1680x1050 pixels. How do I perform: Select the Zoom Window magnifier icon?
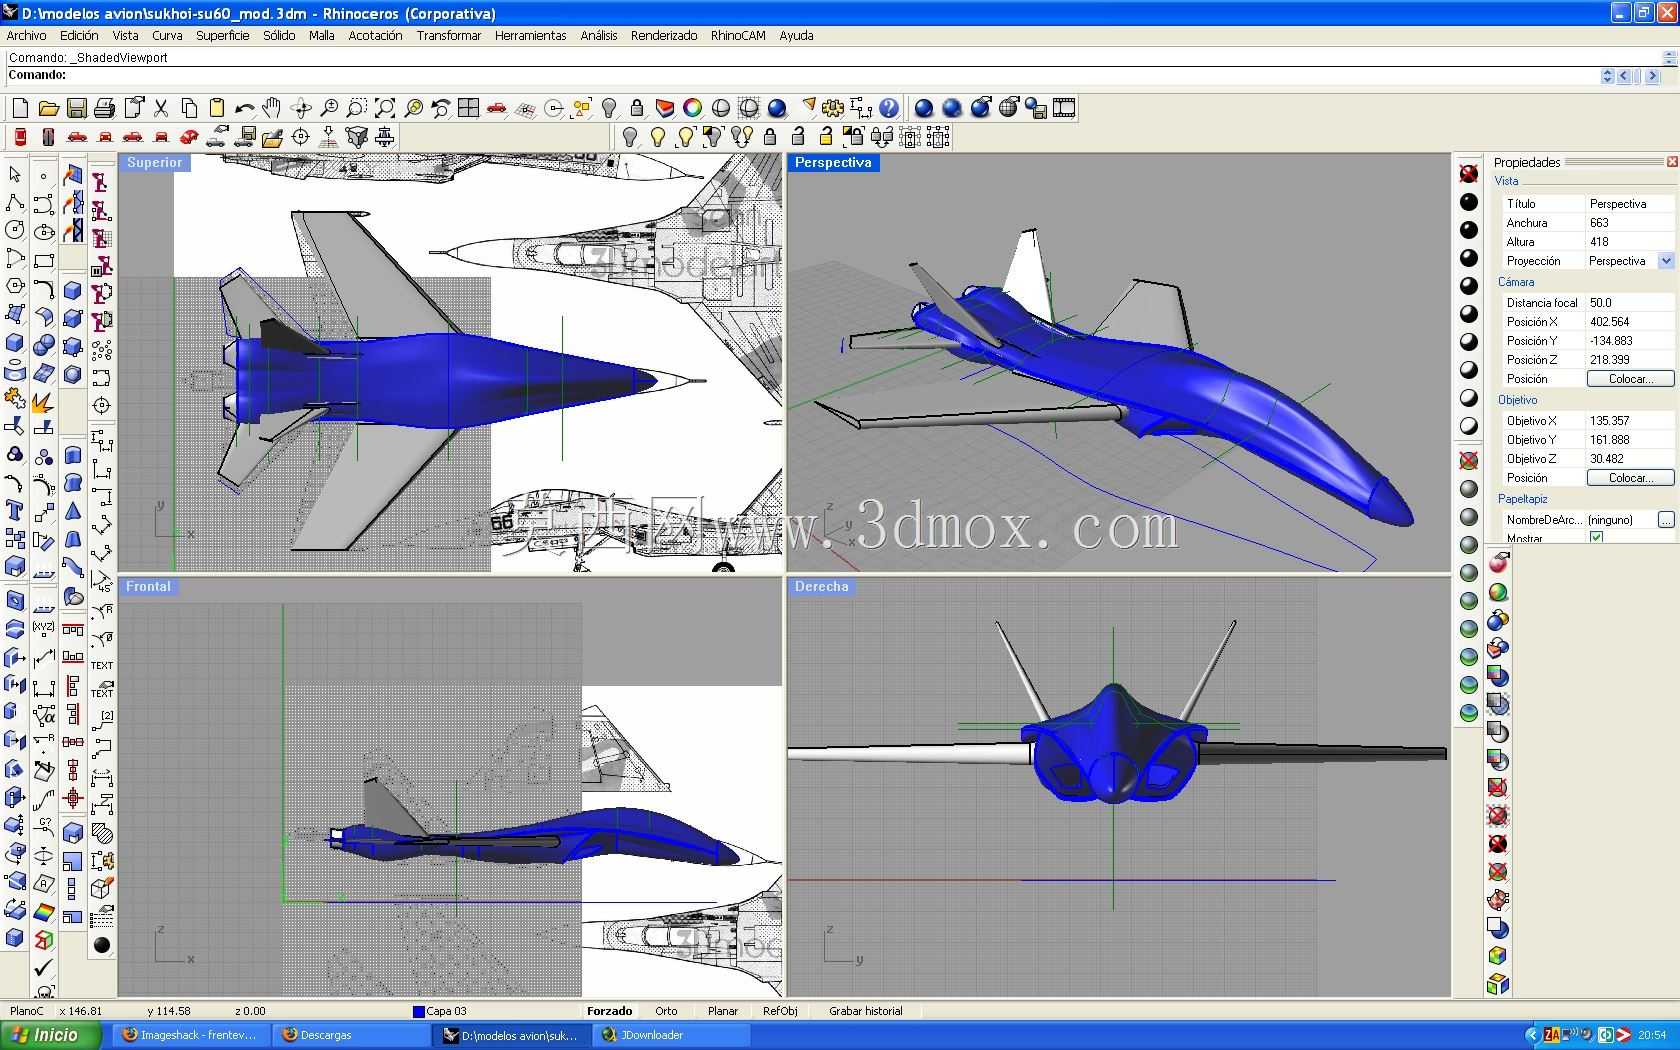(356, 108)
